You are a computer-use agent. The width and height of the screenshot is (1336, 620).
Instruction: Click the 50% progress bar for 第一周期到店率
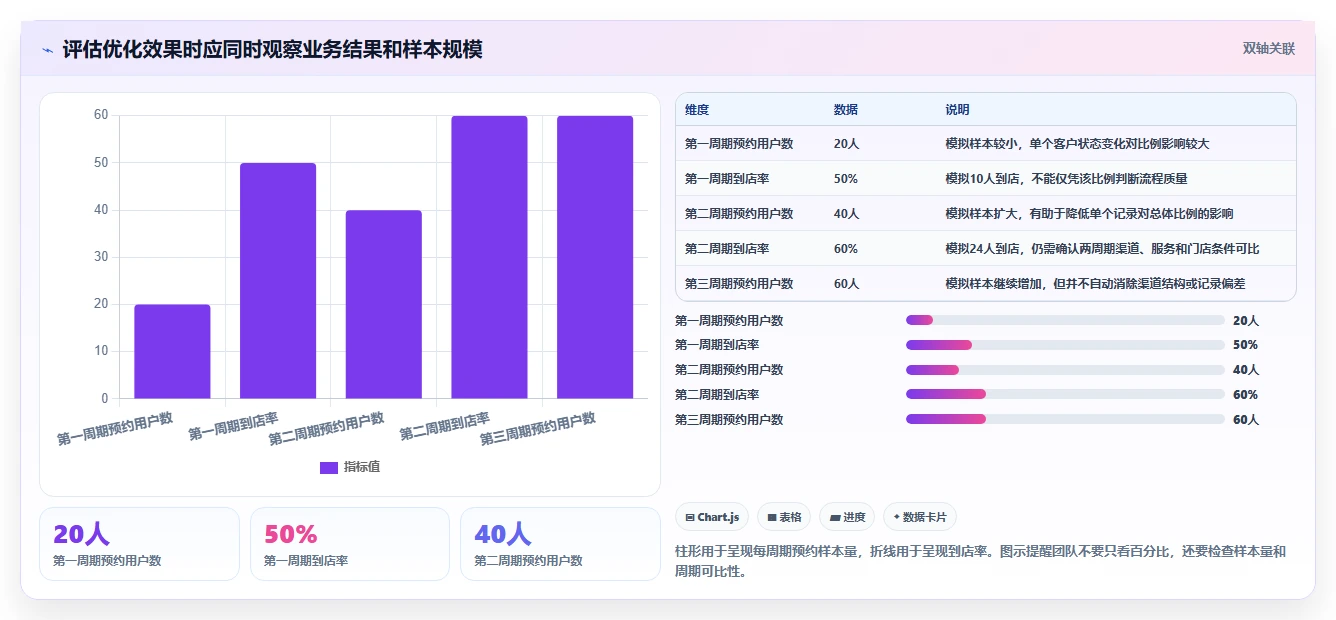(1065, 345)
